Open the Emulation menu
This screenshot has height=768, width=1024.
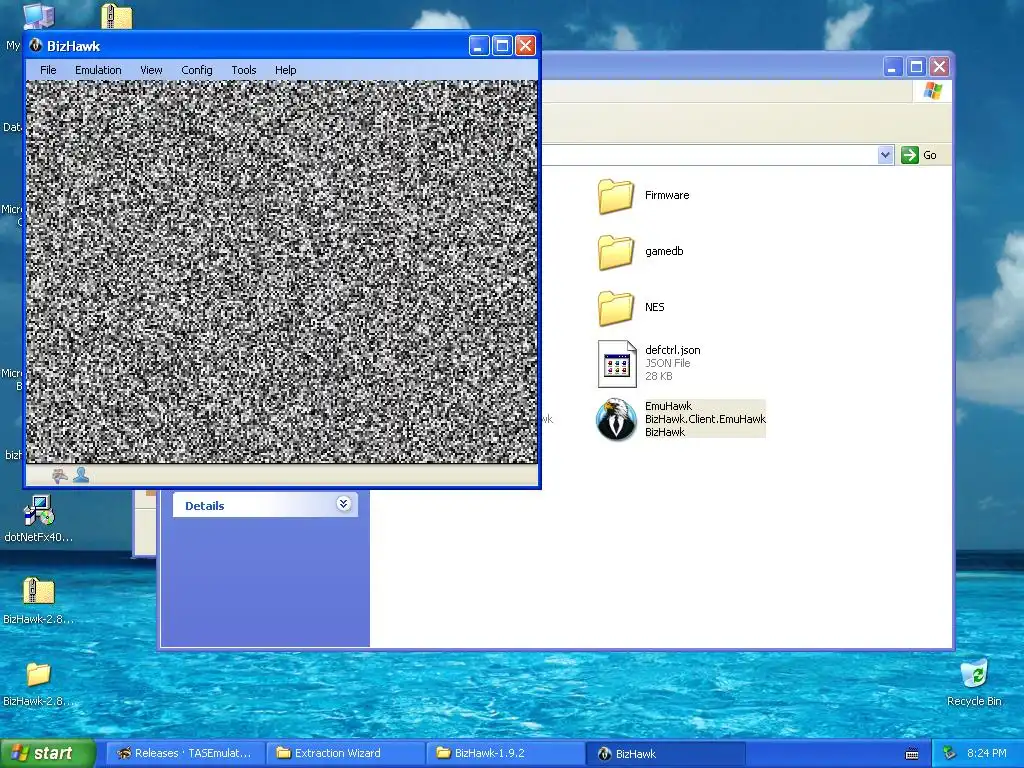click(x=98, y=70)
